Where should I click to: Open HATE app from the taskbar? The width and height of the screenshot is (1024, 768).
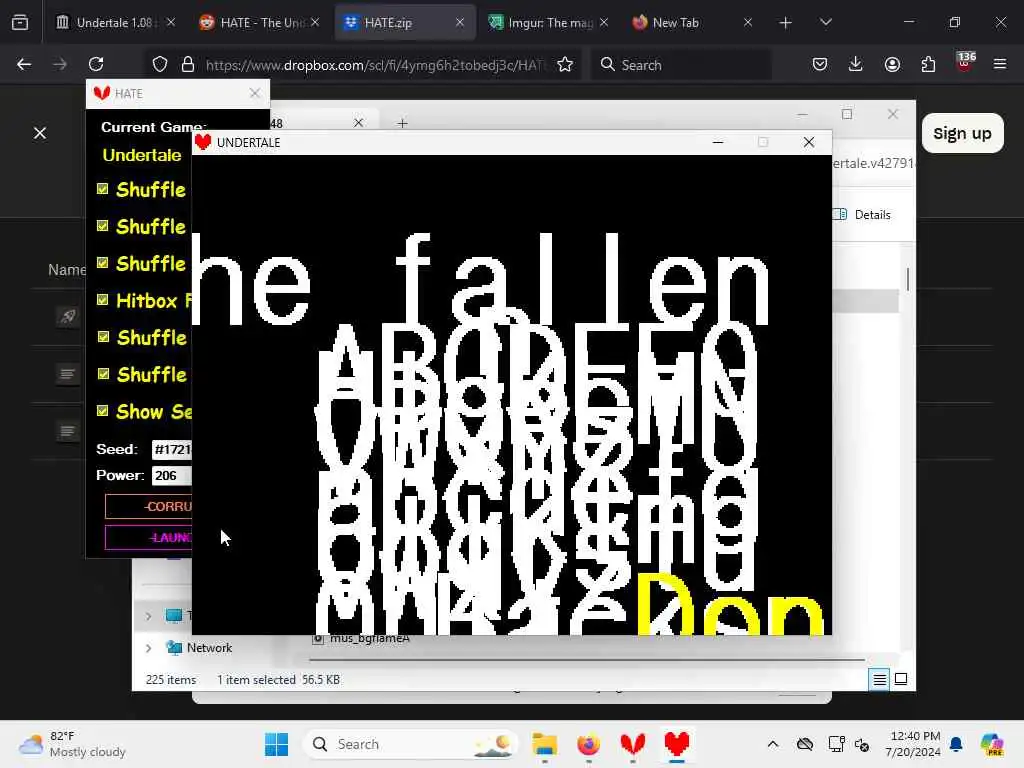(633, 744)
